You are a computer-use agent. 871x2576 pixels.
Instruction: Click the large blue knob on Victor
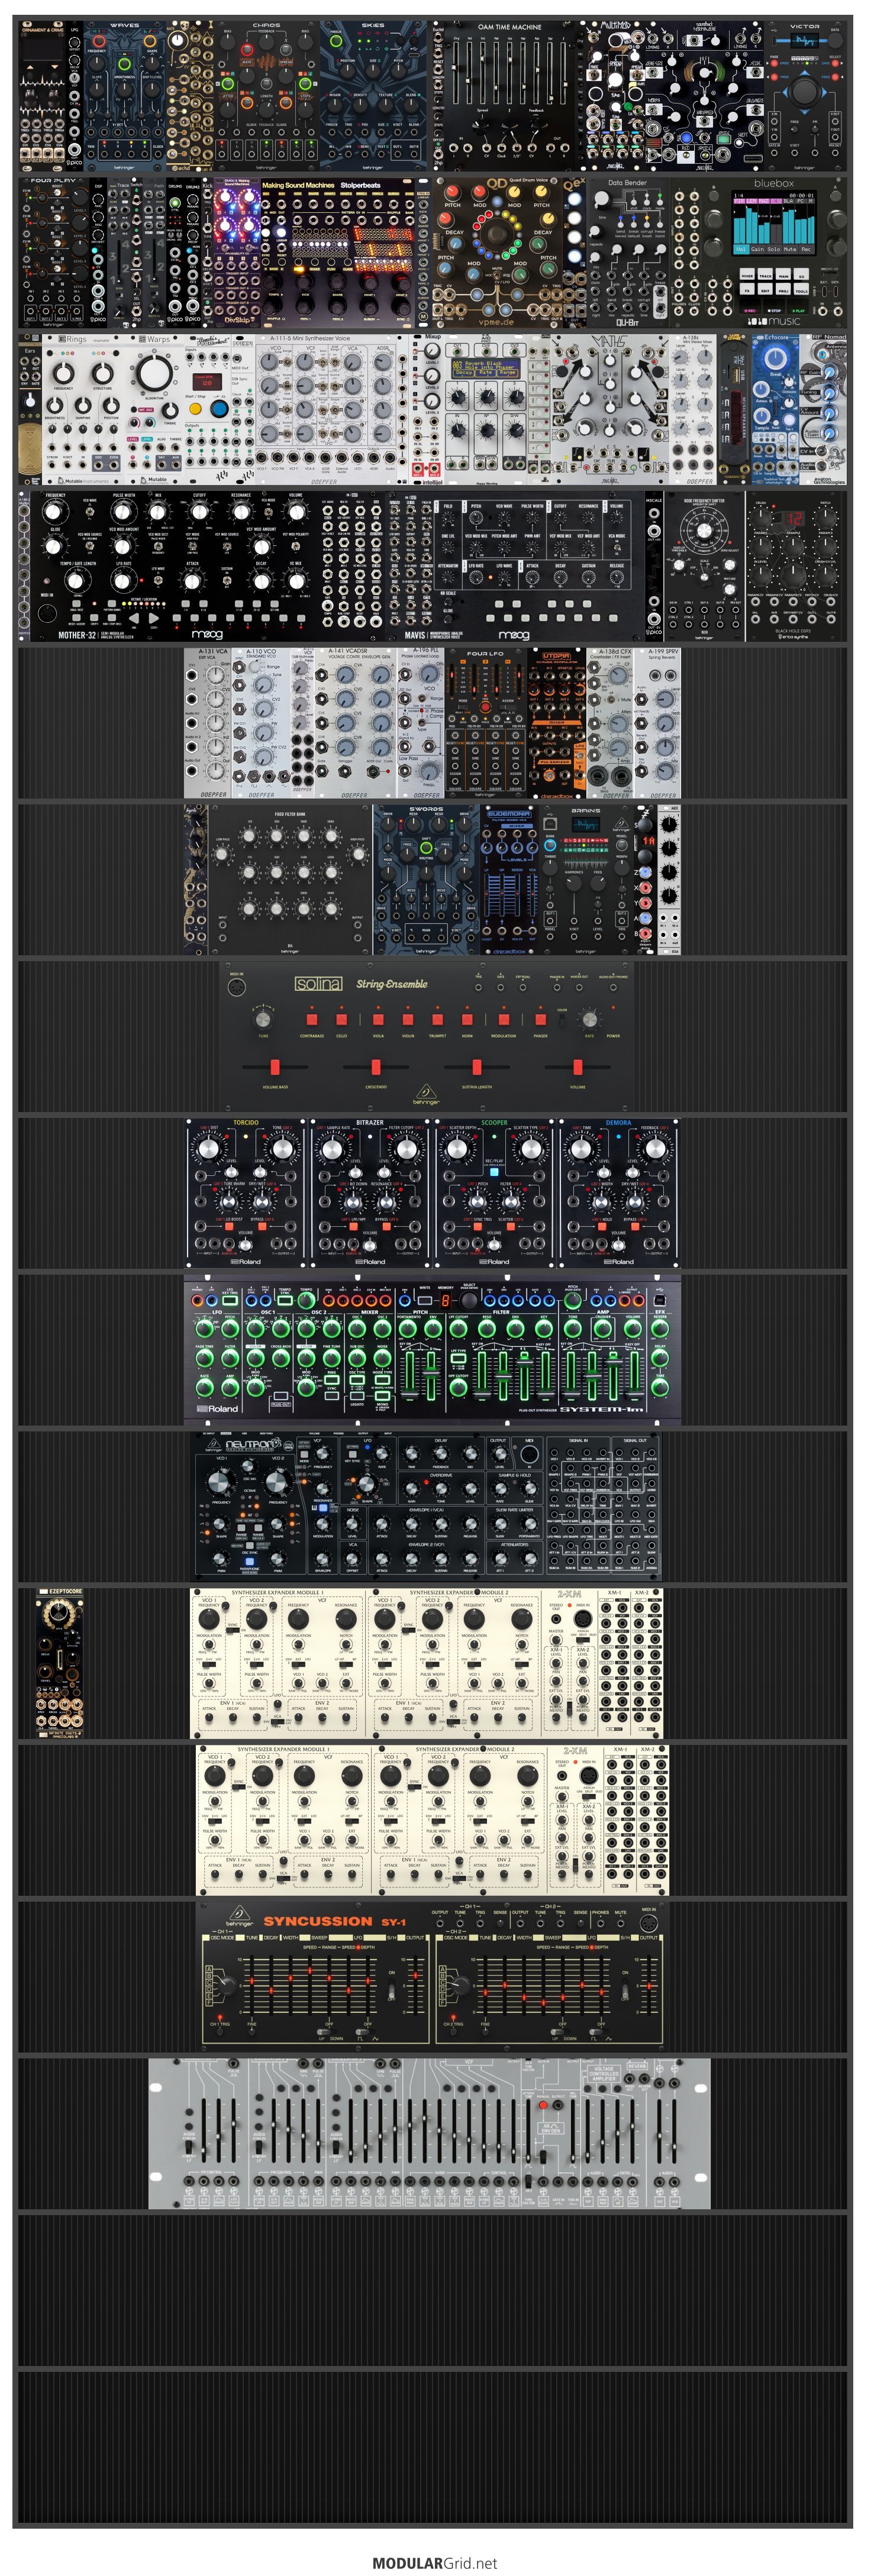pos(804,92)
